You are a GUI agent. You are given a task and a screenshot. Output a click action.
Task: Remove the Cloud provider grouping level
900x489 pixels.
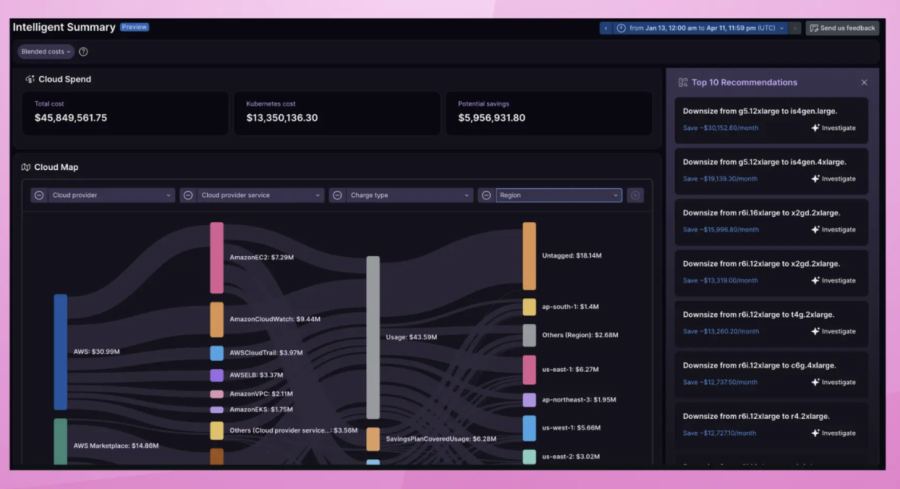point(39,195)
